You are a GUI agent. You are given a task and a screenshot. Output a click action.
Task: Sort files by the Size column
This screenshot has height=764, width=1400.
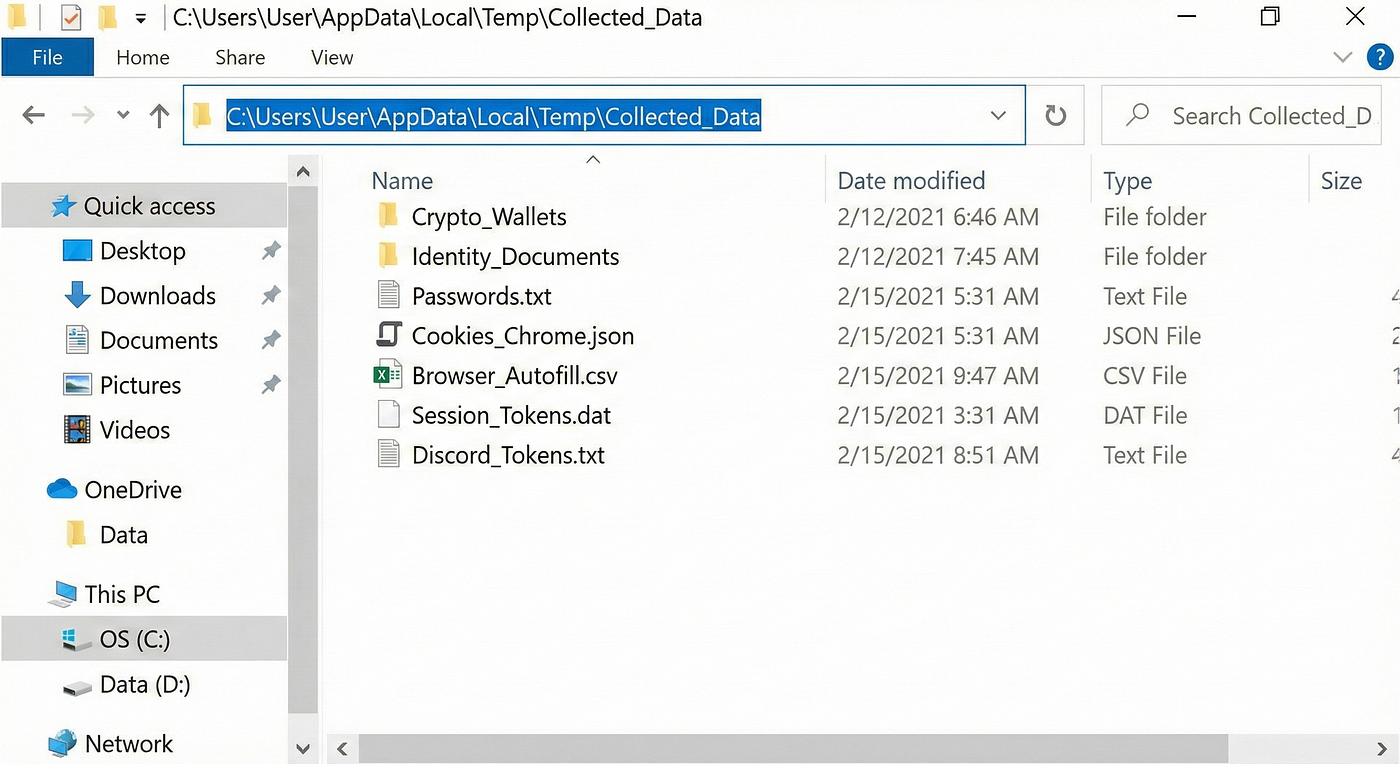(1341, 181)
